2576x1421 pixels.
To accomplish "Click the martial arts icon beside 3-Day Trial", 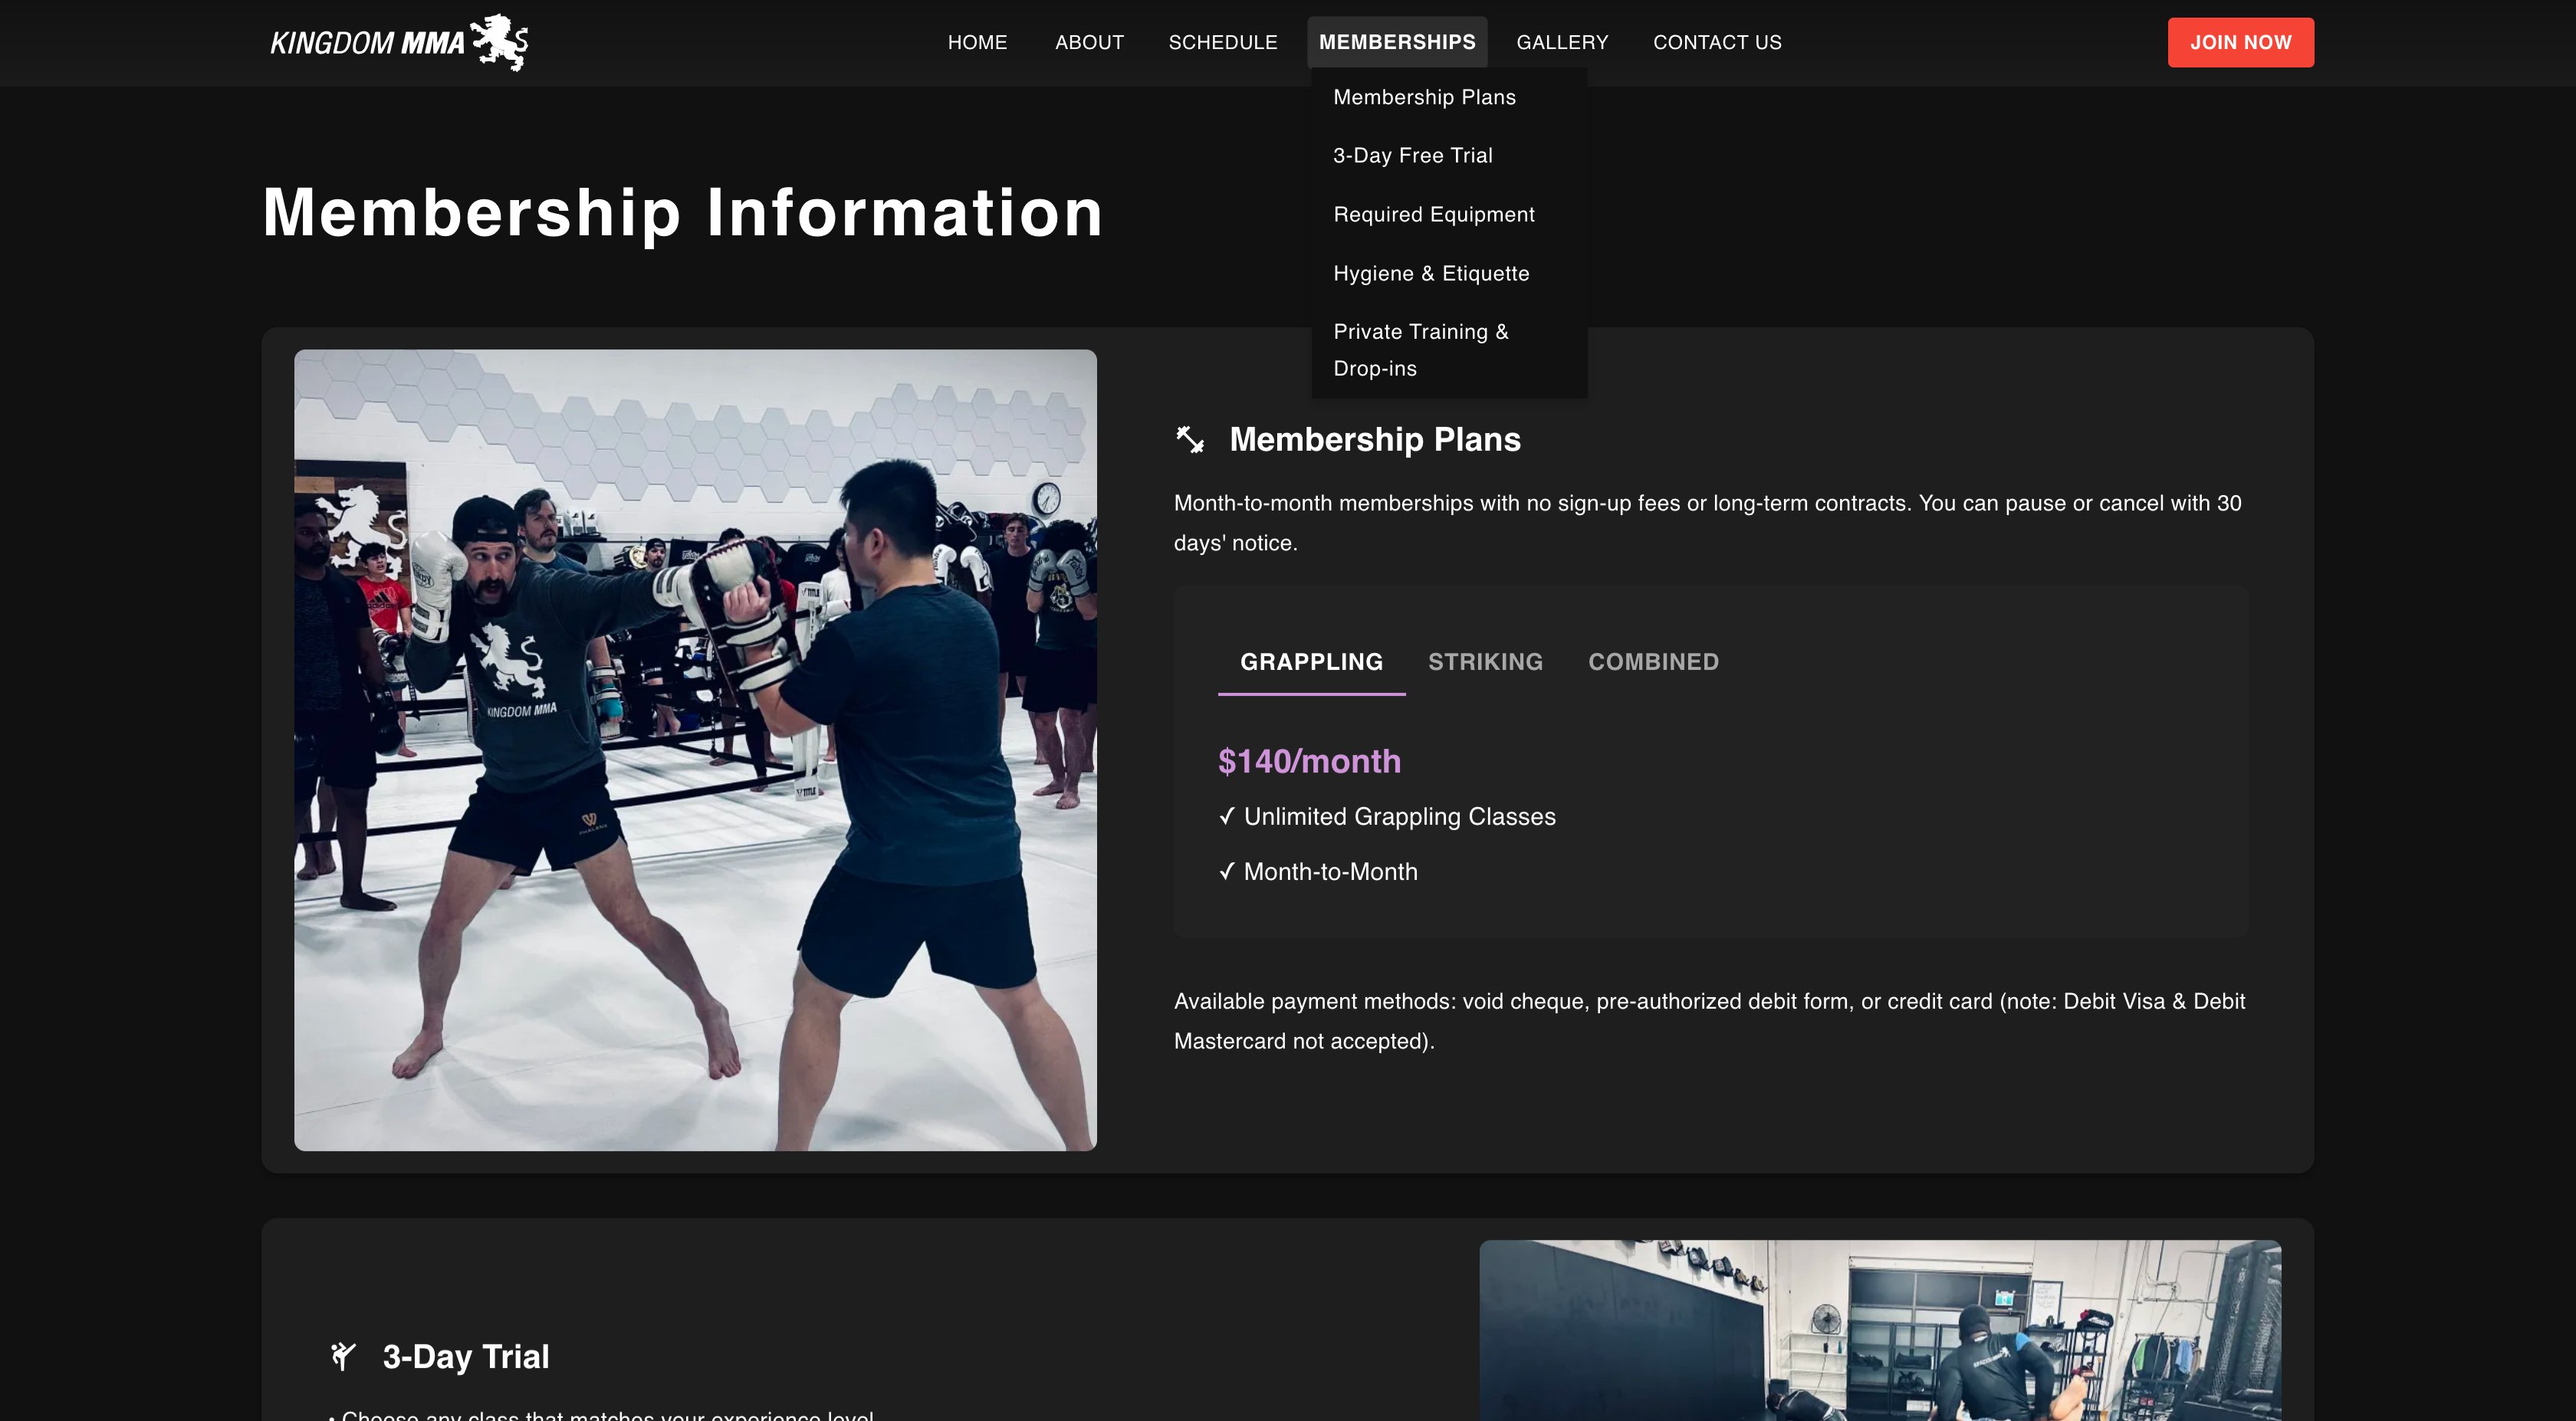I will click(344, 1356).
